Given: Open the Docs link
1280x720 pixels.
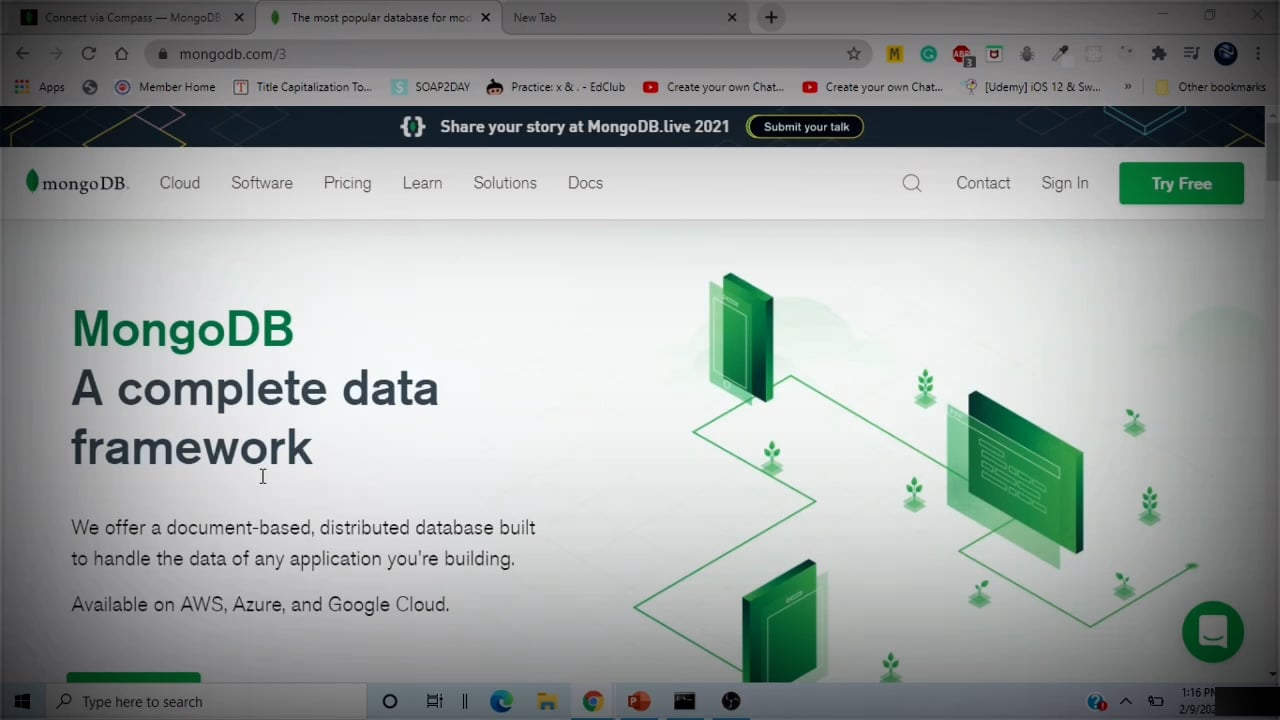Looking at the screenshot, I should coord(585,183).
